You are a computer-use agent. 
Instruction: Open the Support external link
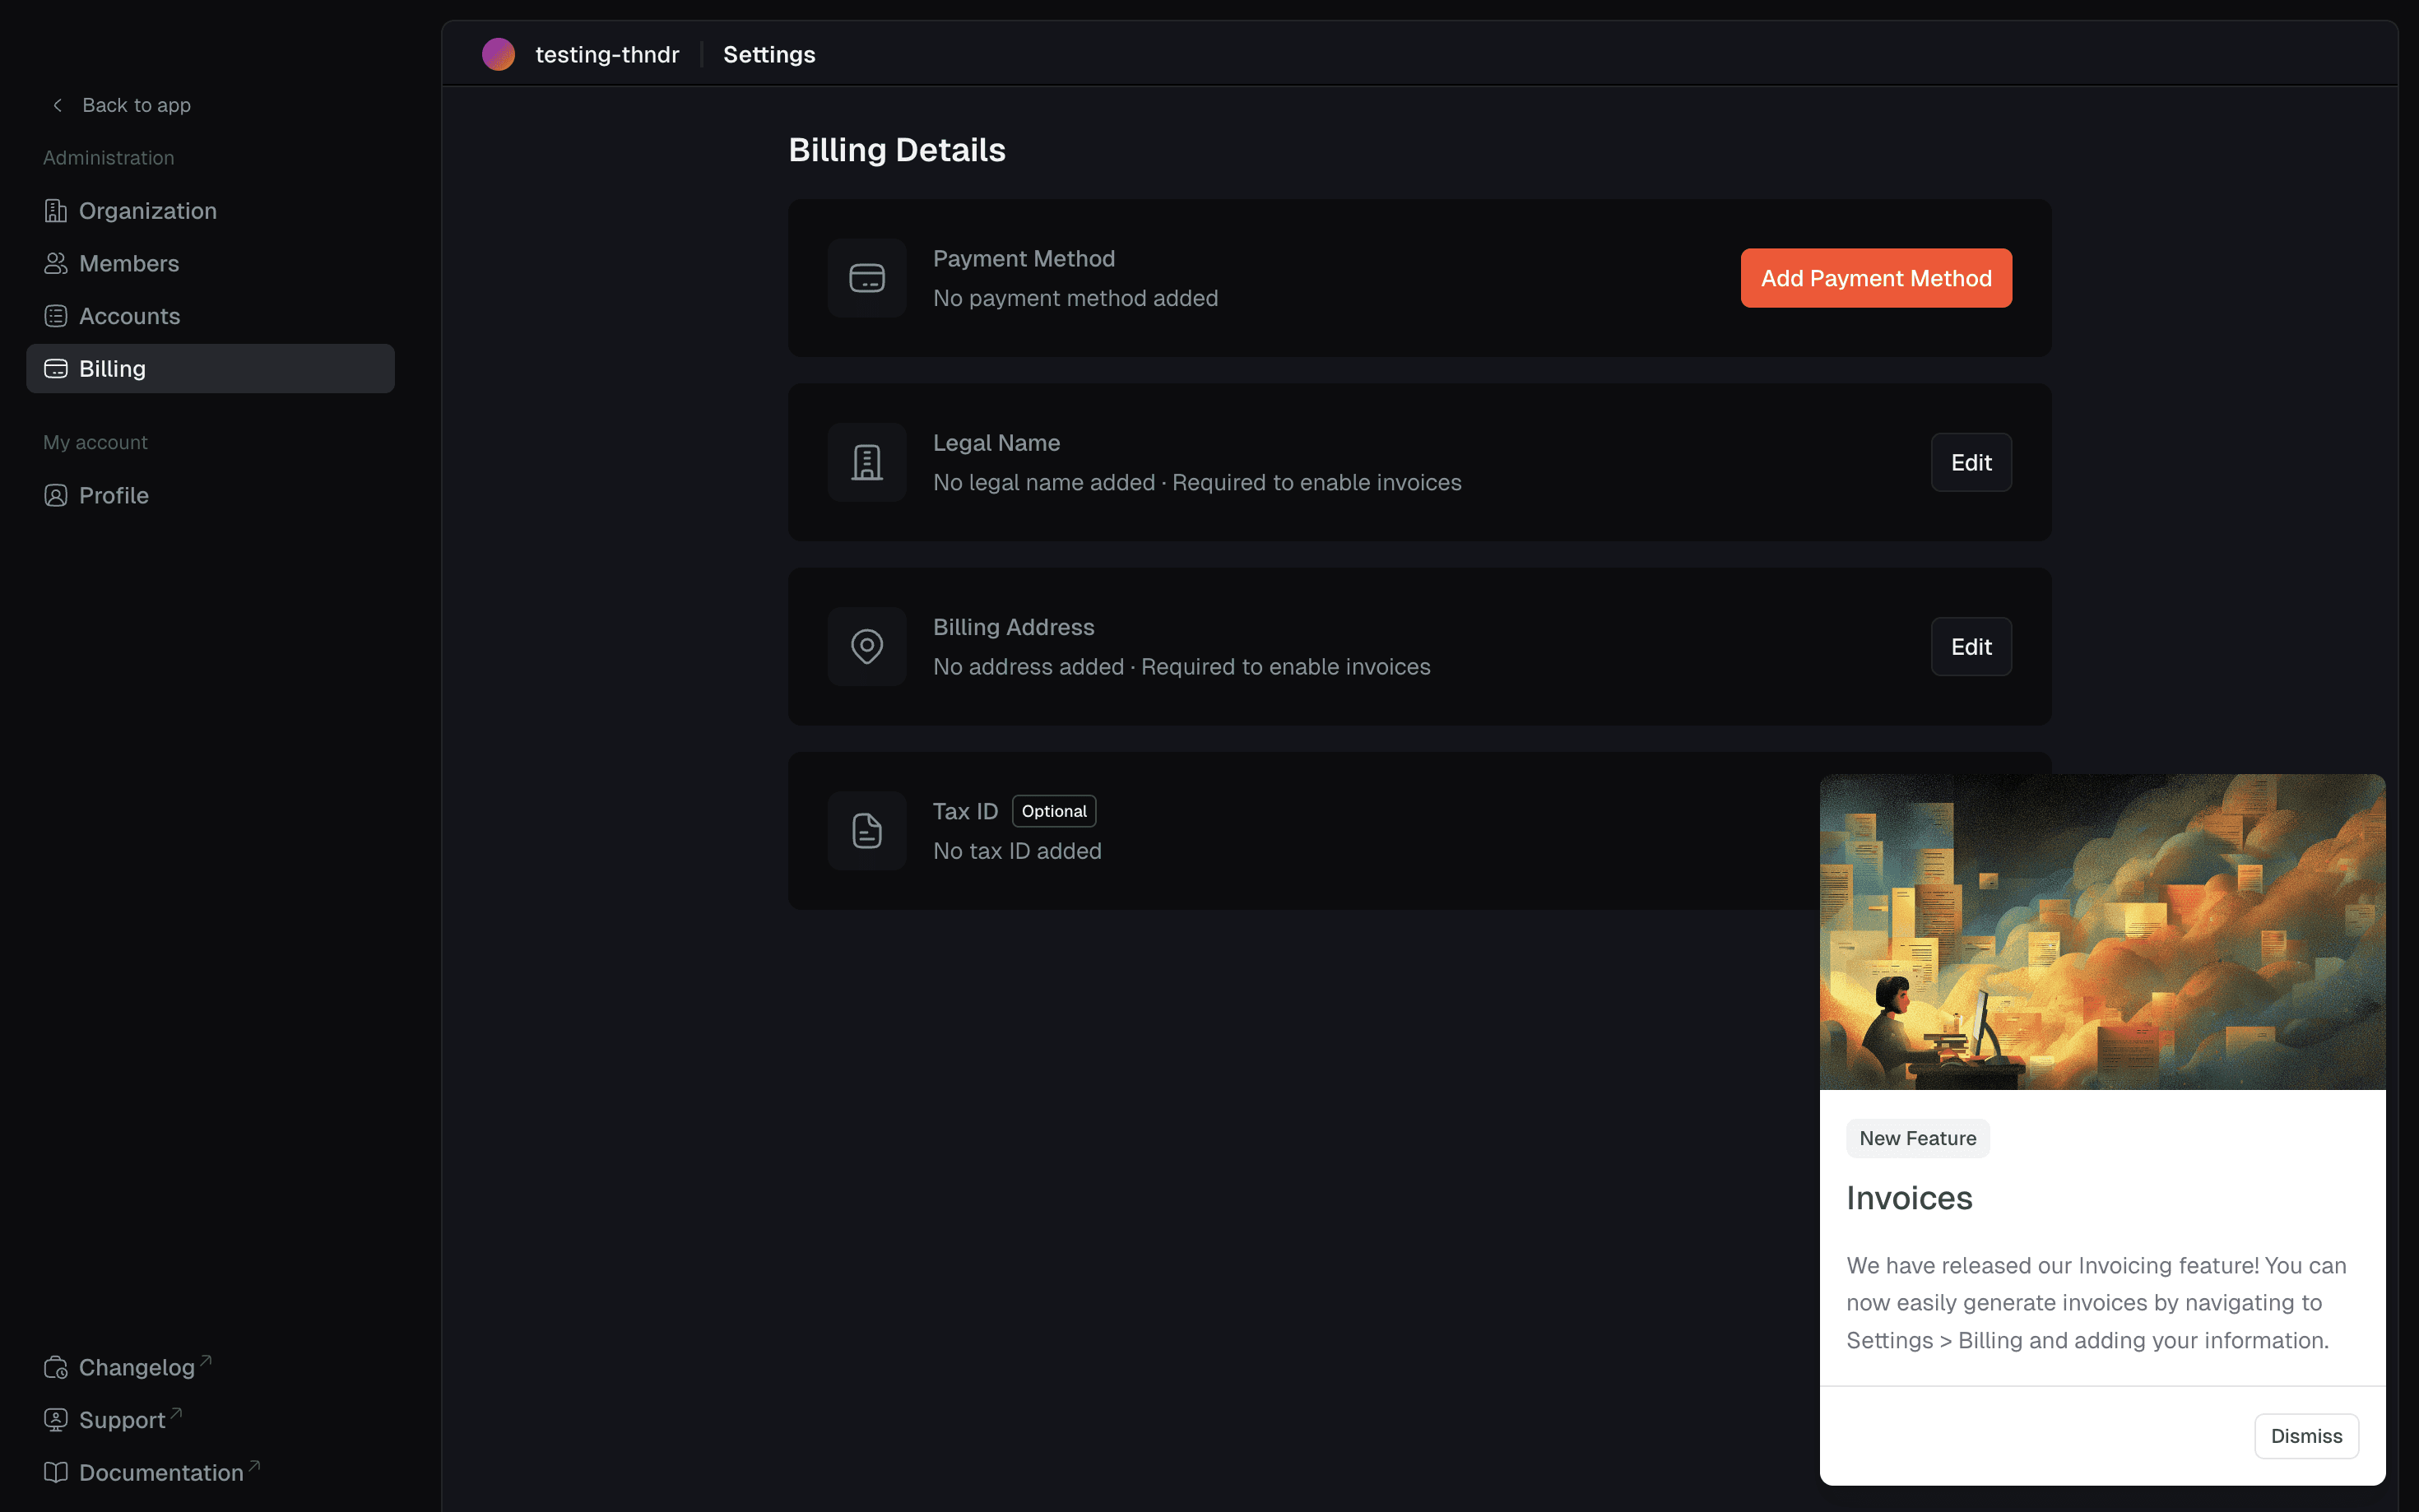tap(122, 1420)
